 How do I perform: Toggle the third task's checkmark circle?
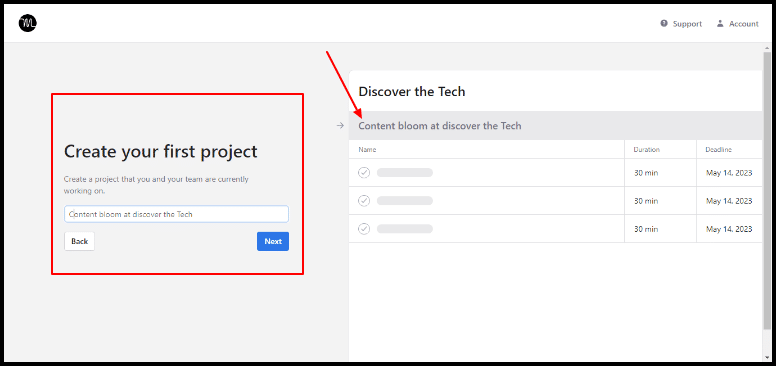364,229
